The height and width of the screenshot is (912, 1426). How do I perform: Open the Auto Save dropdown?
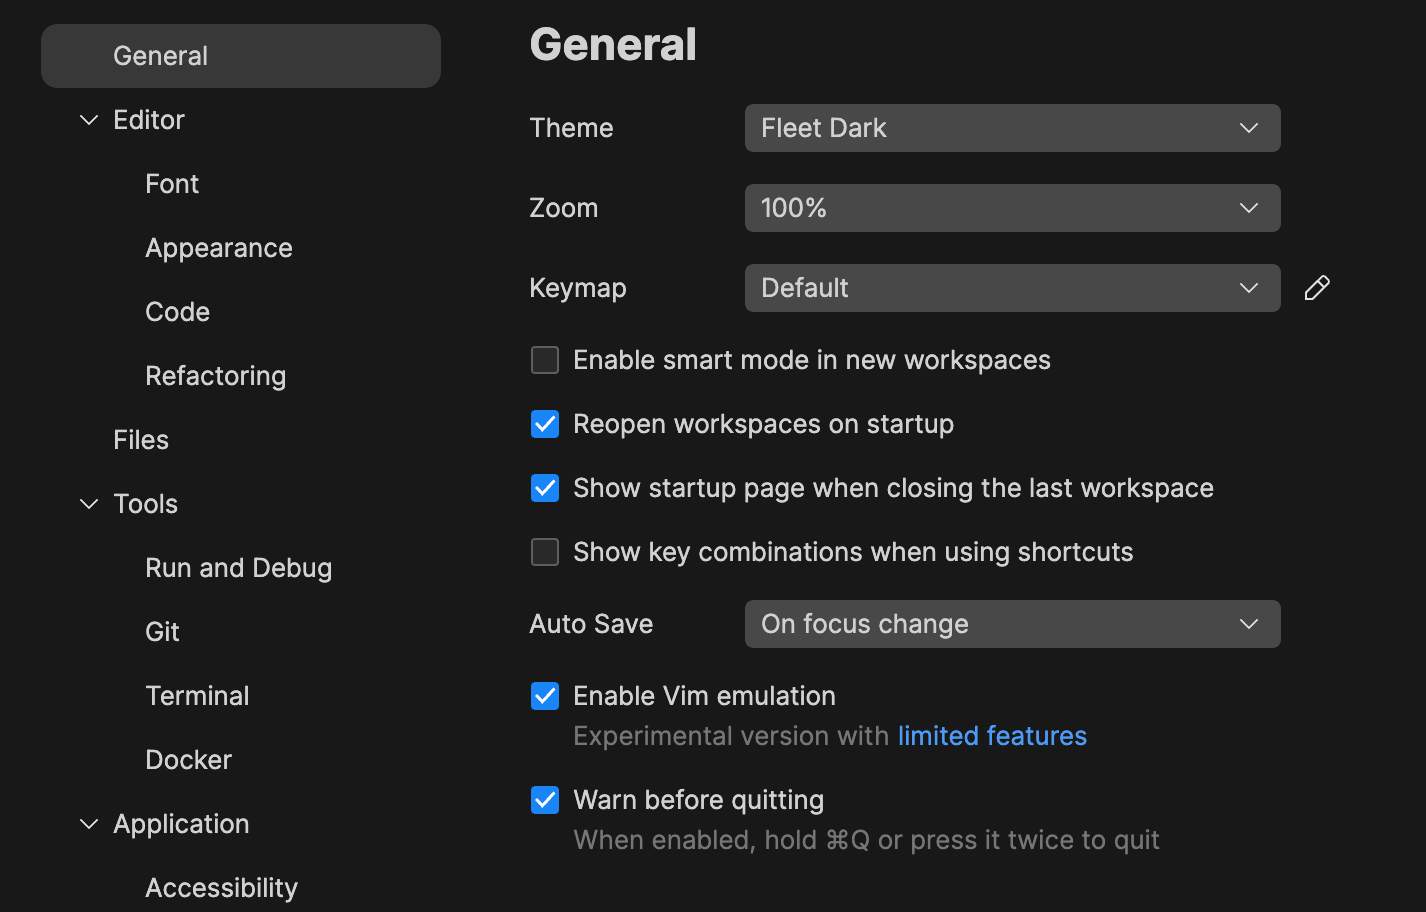point(1012,624)
